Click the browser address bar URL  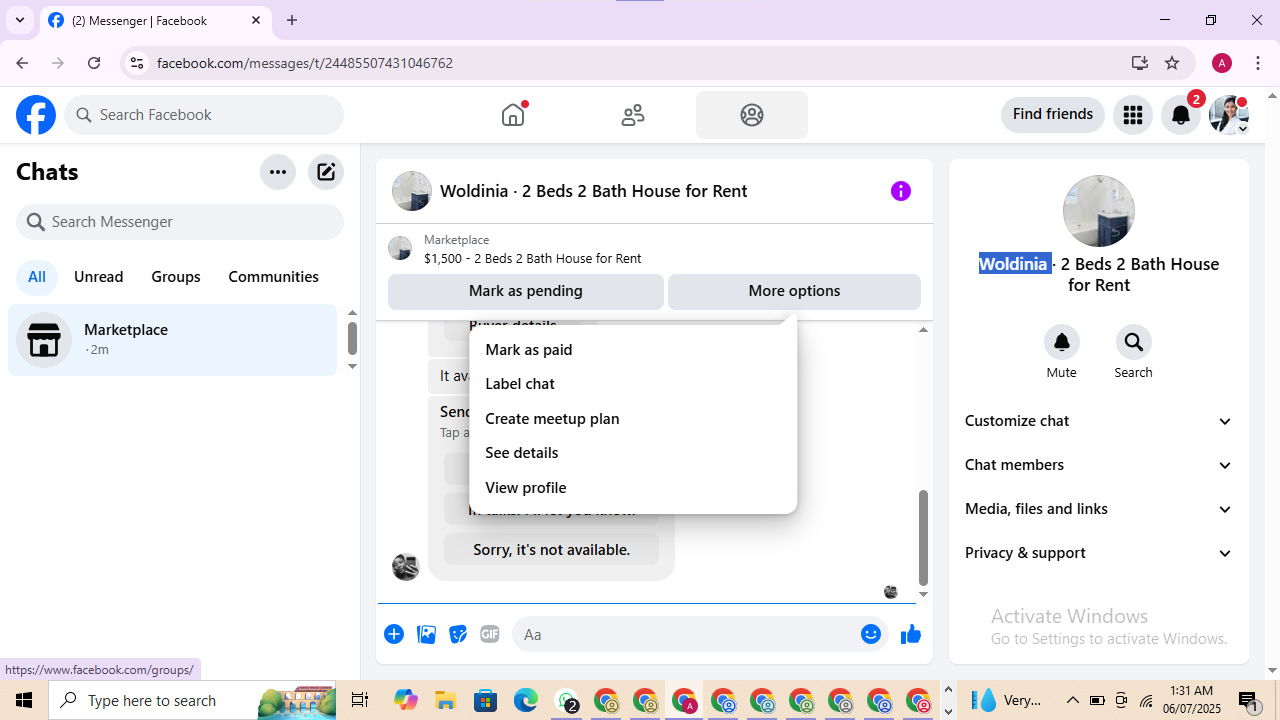point(305,63)
